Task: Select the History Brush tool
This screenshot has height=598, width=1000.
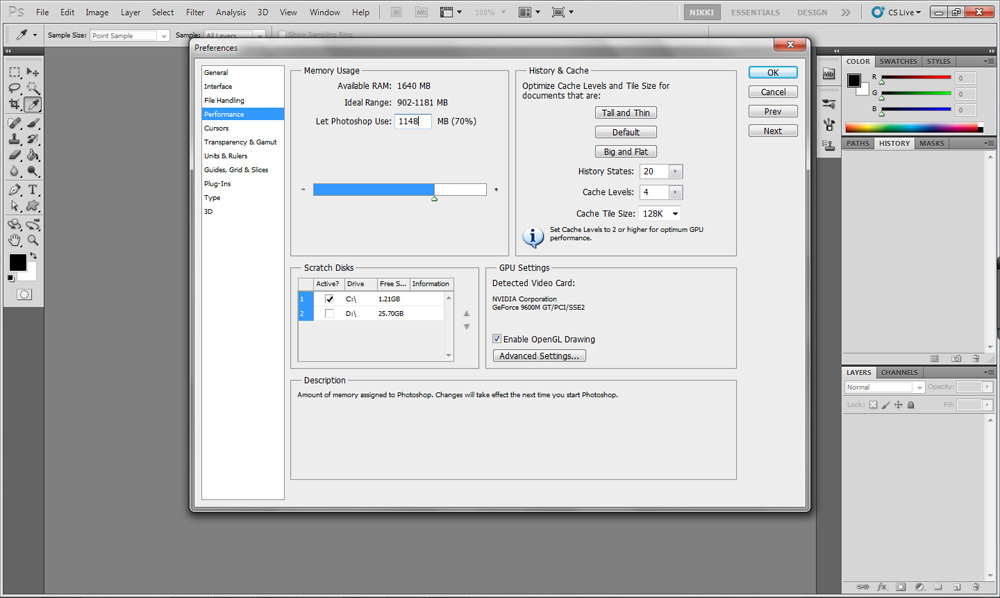Action: [x=33, y=139]
